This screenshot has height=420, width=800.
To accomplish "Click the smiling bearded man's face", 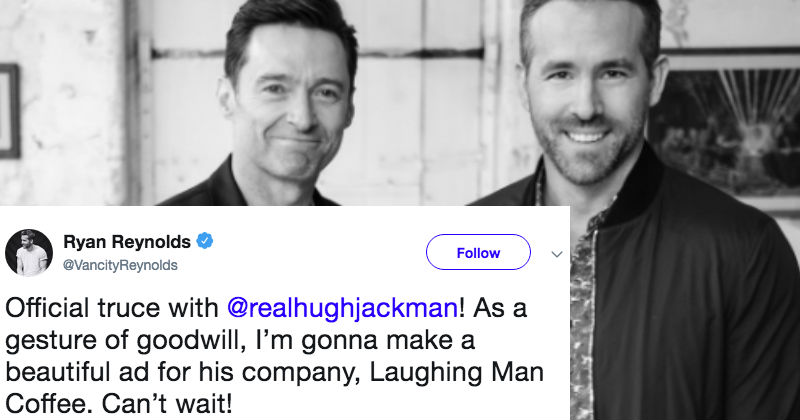I will pos(587,97).
